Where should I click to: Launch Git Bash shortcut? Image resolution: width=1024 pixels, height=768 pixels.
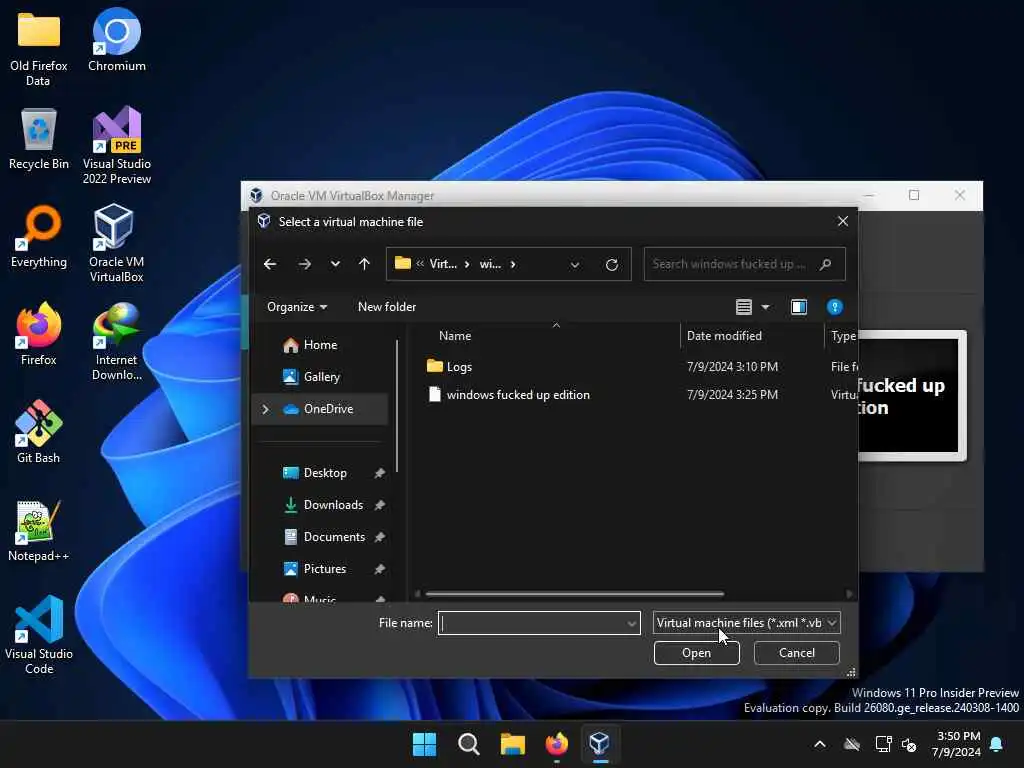coord(39,432)
